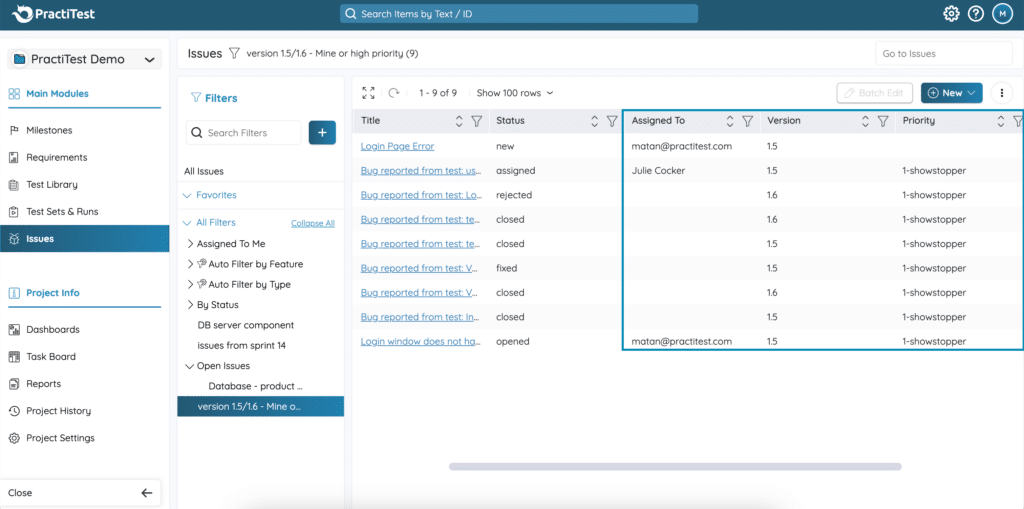Open the user avatar M menu

click(x=1001, y=14)
